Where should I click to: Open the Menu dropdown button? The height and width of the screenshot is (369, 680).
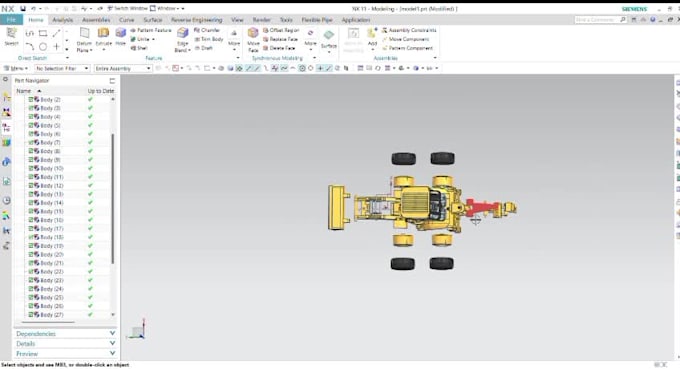(16, 69)
